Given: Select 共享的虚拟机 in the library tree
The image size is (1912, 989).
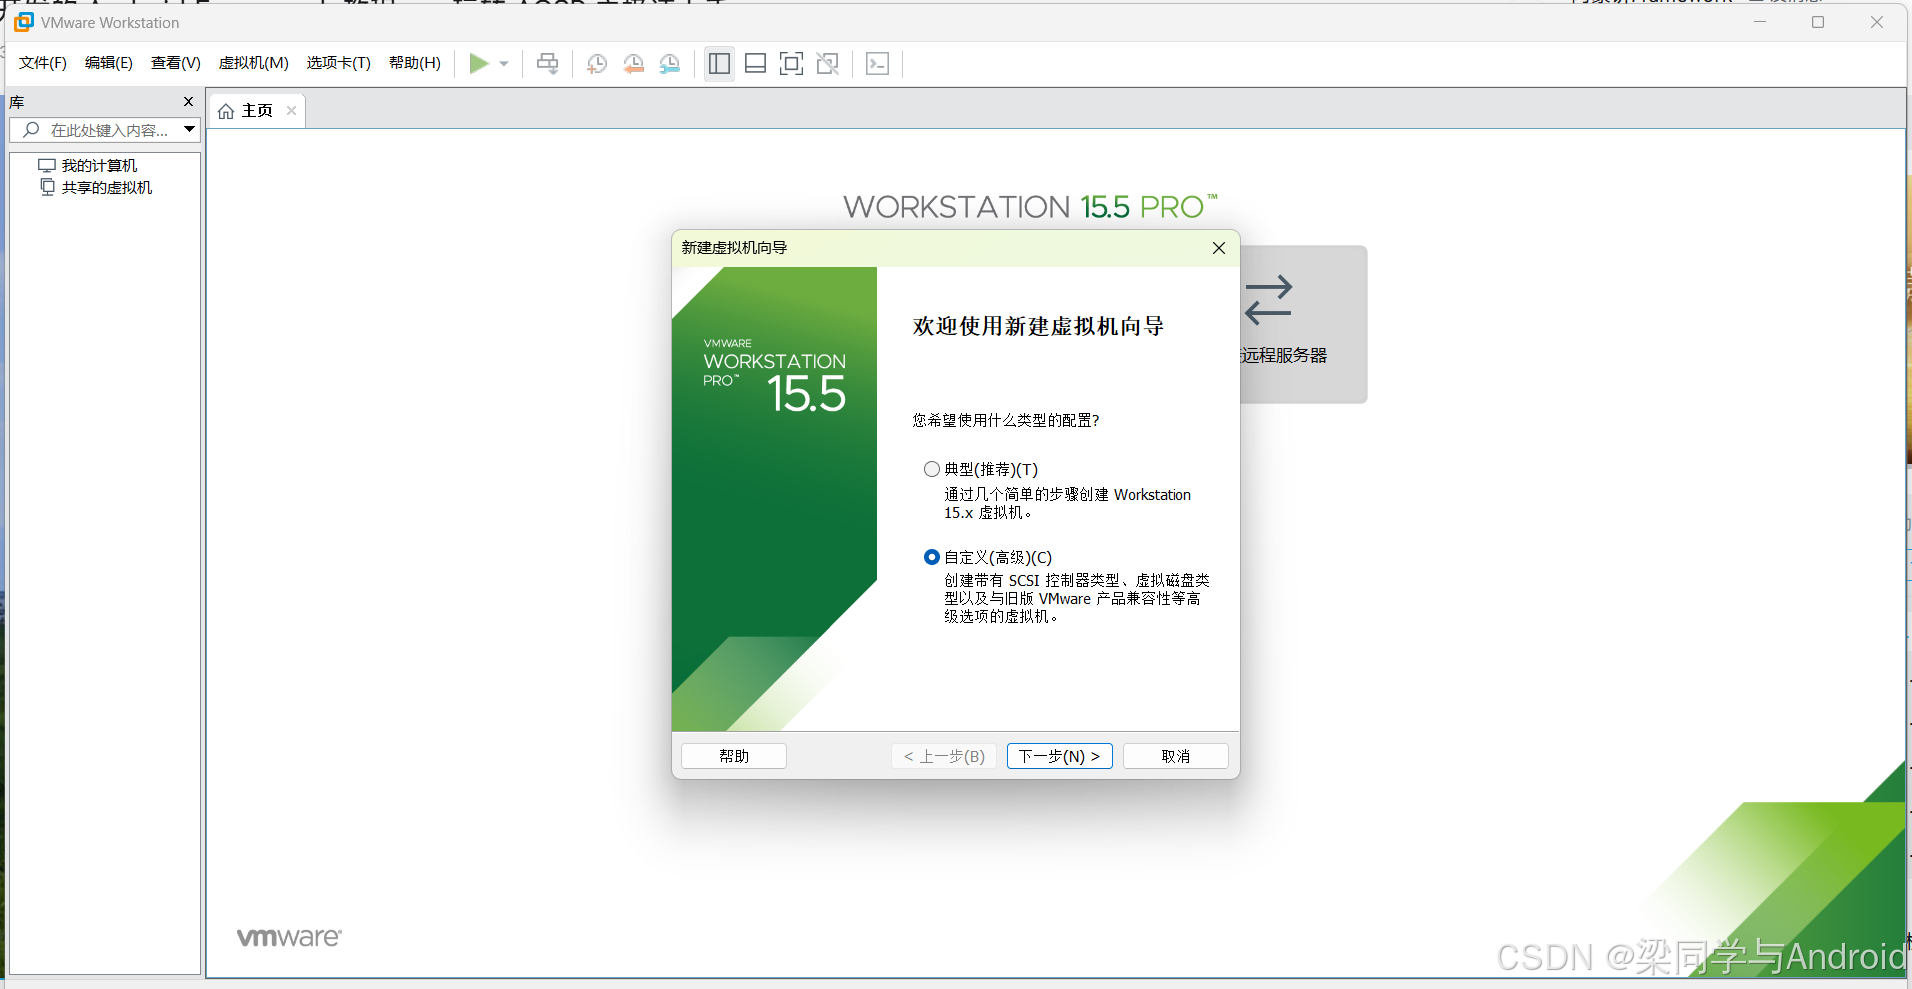Looking at the screenshot, I should (96, 187).
